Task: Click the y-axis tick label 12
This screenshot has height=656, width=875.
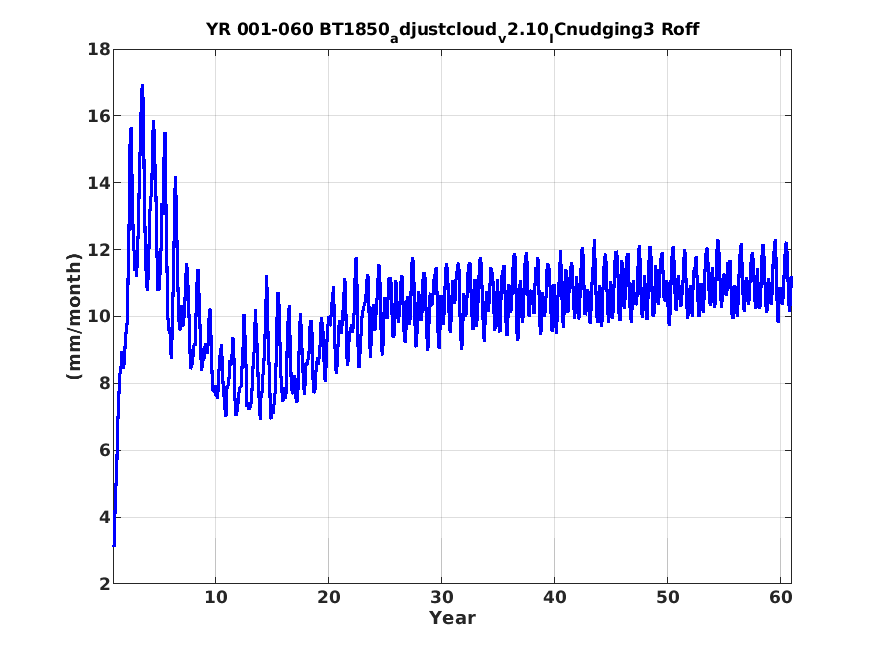Action: 99,250
